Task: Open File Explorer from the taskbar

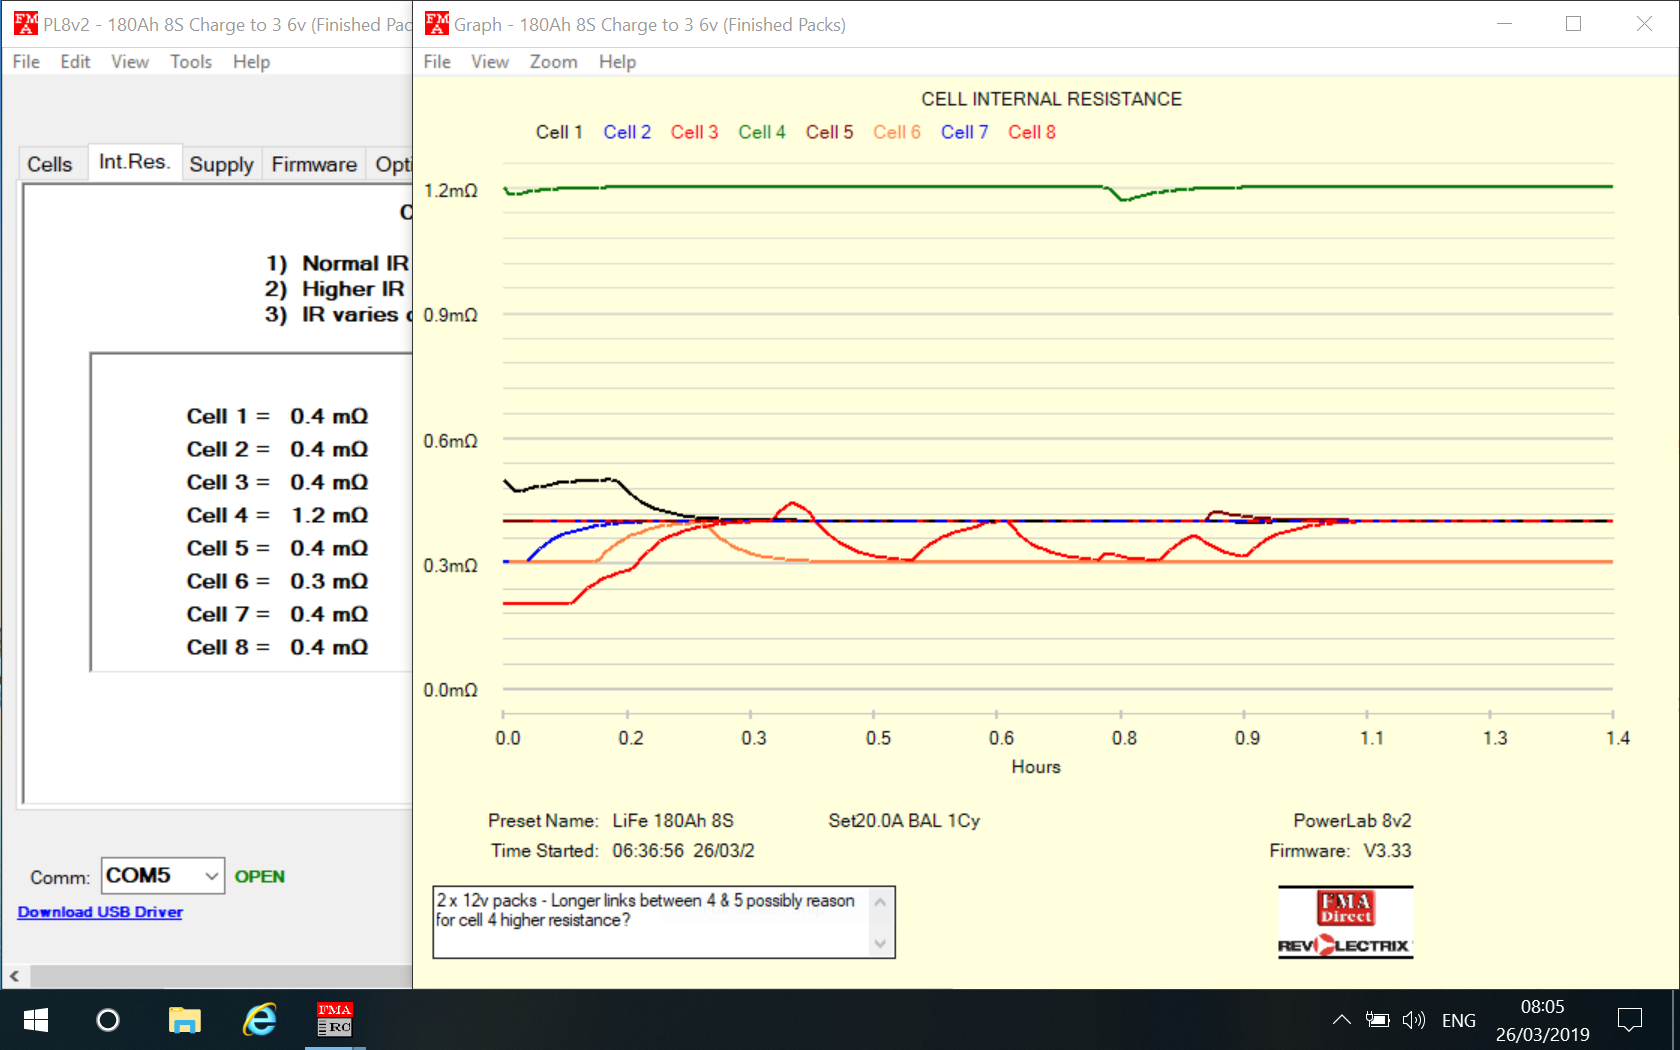Action: [x=184, y=1020]
